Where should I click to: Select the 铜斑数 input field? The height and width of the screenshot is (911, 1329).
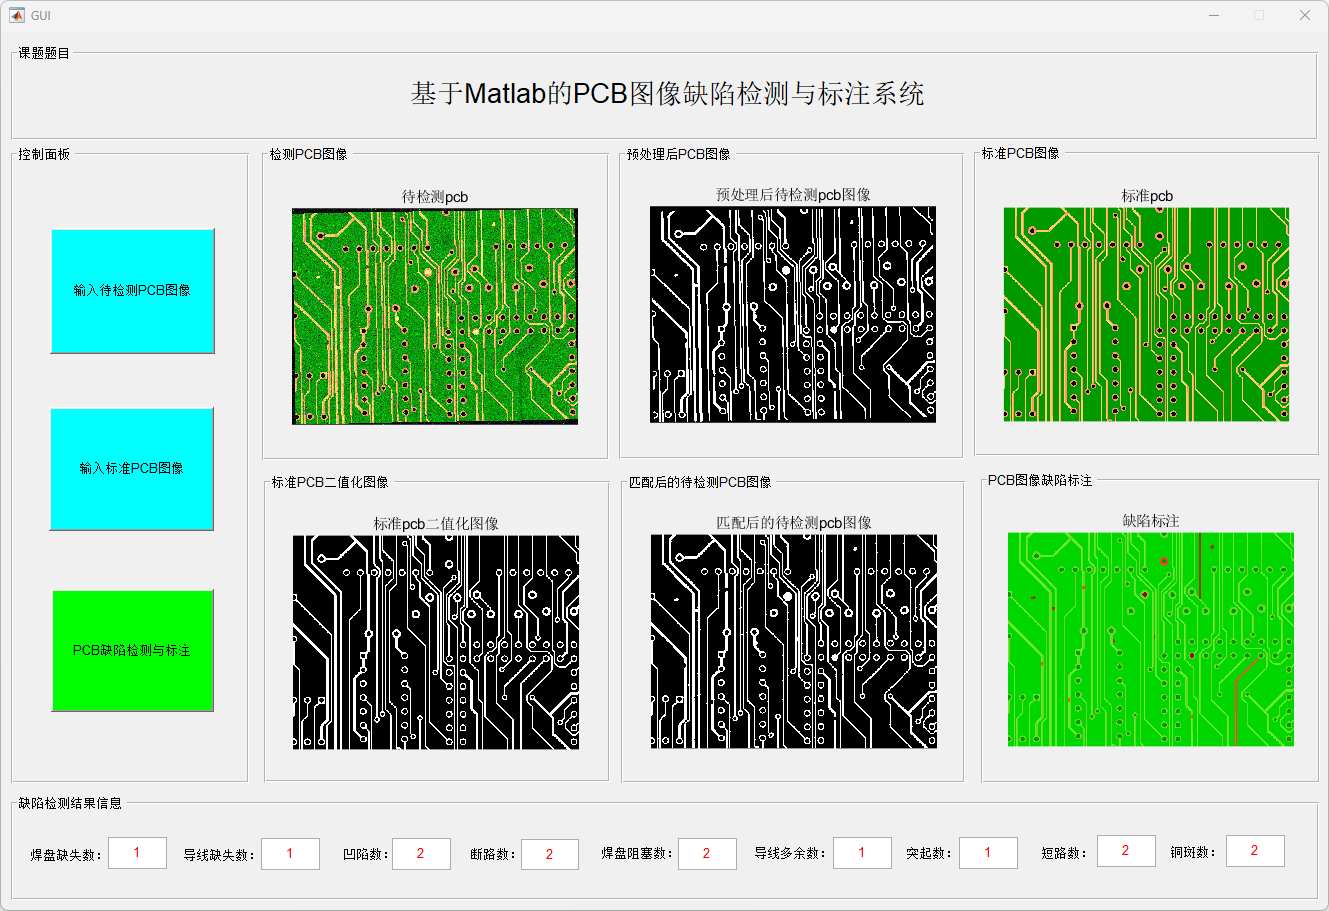1253,850
